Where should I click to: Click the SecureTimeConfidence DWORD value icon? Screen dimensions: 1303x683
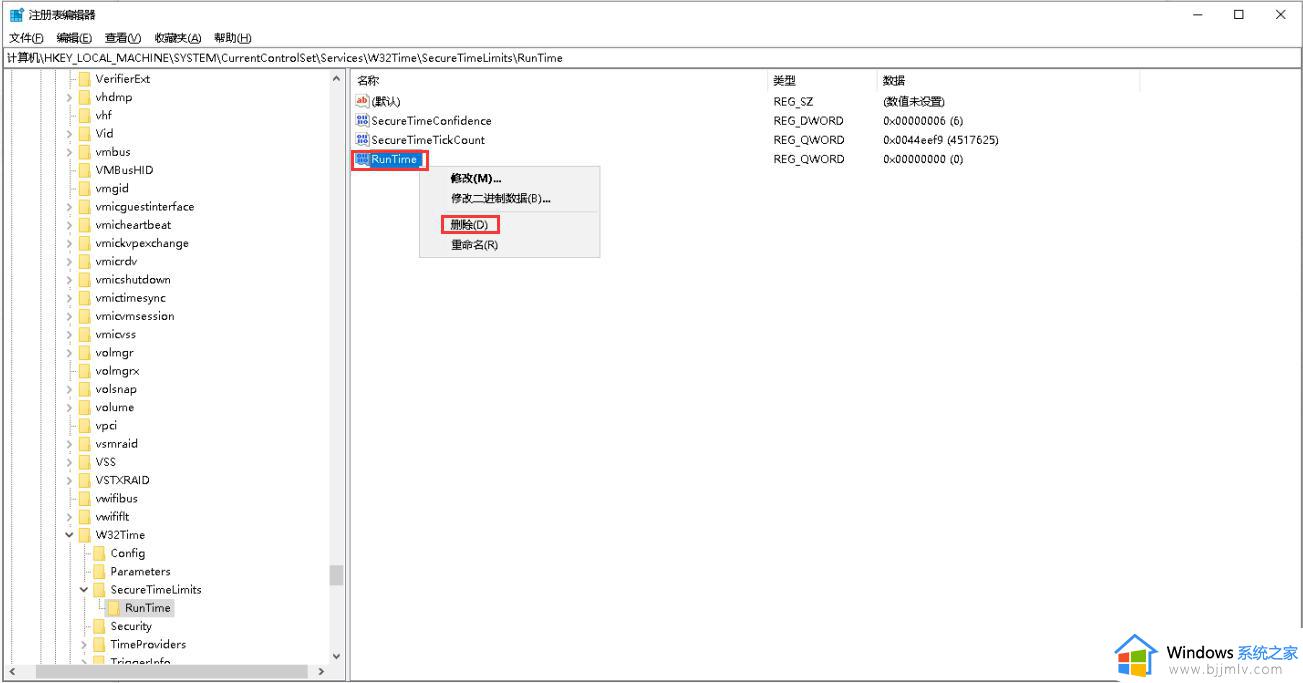click(x=362, y=121)
